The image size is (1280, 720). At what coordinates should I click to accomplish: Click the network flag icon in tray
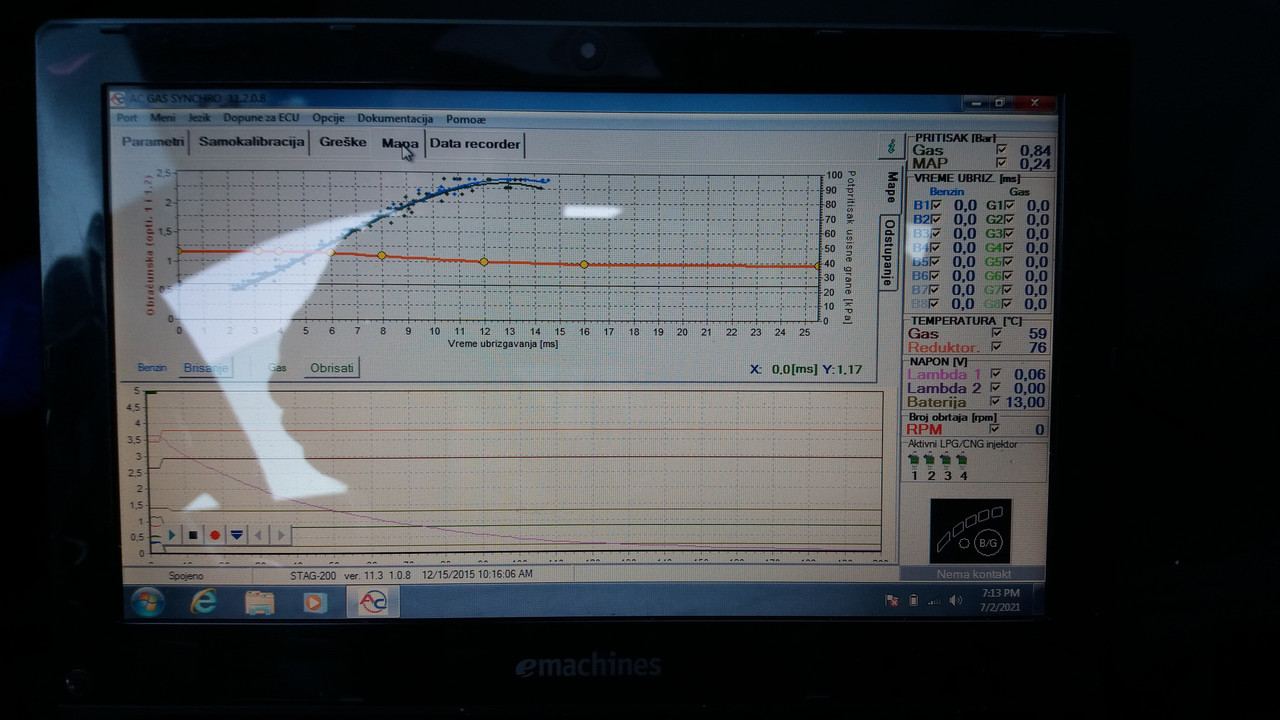click(892, 600)
